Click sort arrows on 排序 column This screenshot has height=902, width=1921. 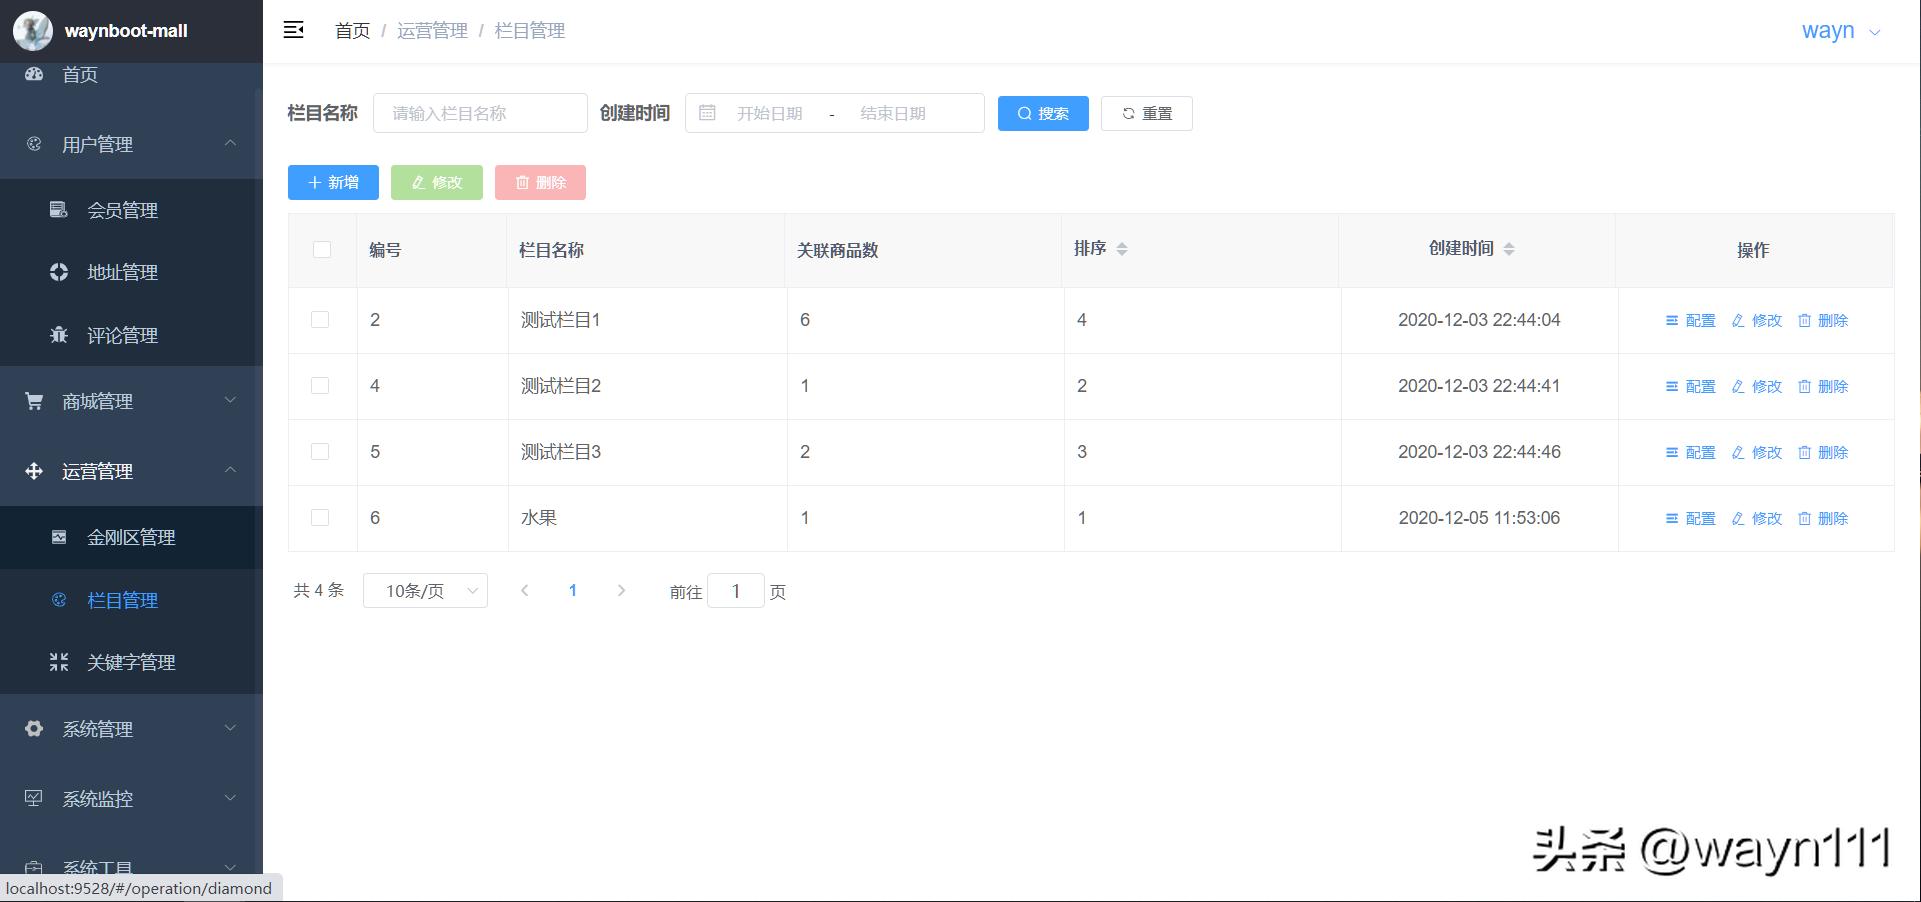pyautogui.click(x=1122, y=249)
